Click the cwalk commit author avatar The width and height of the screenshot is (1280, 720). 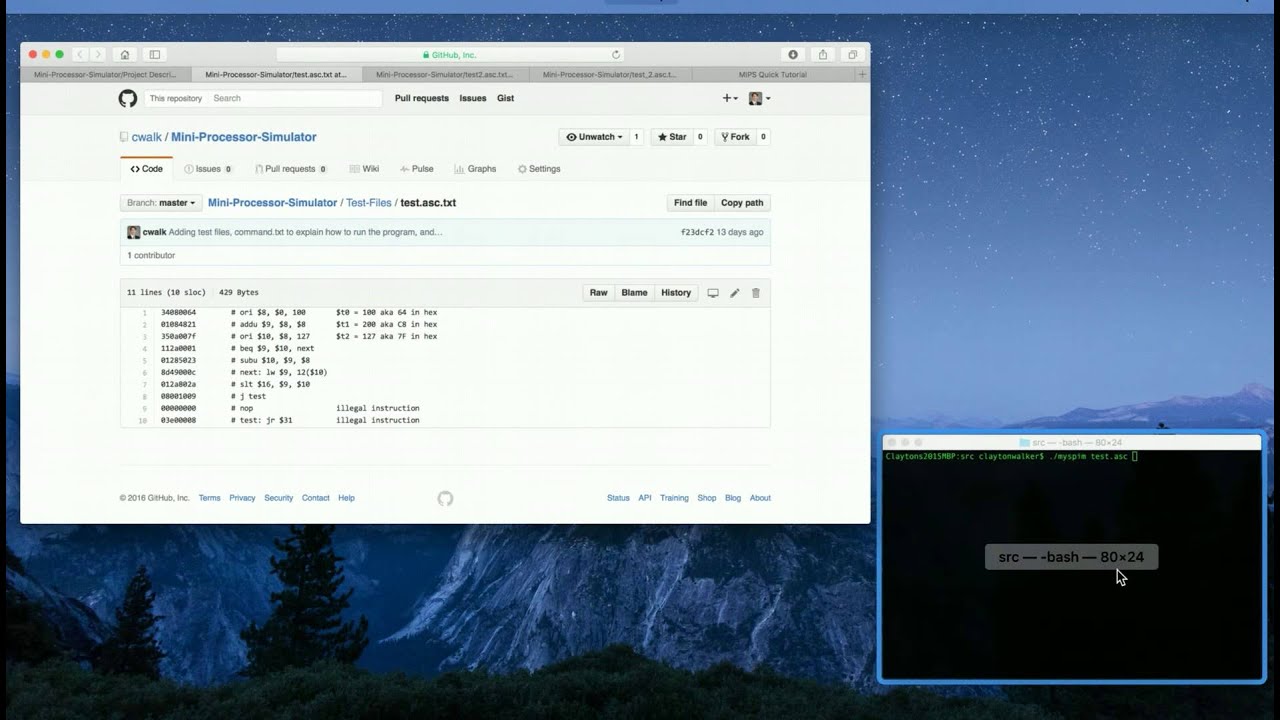point(134,232)
